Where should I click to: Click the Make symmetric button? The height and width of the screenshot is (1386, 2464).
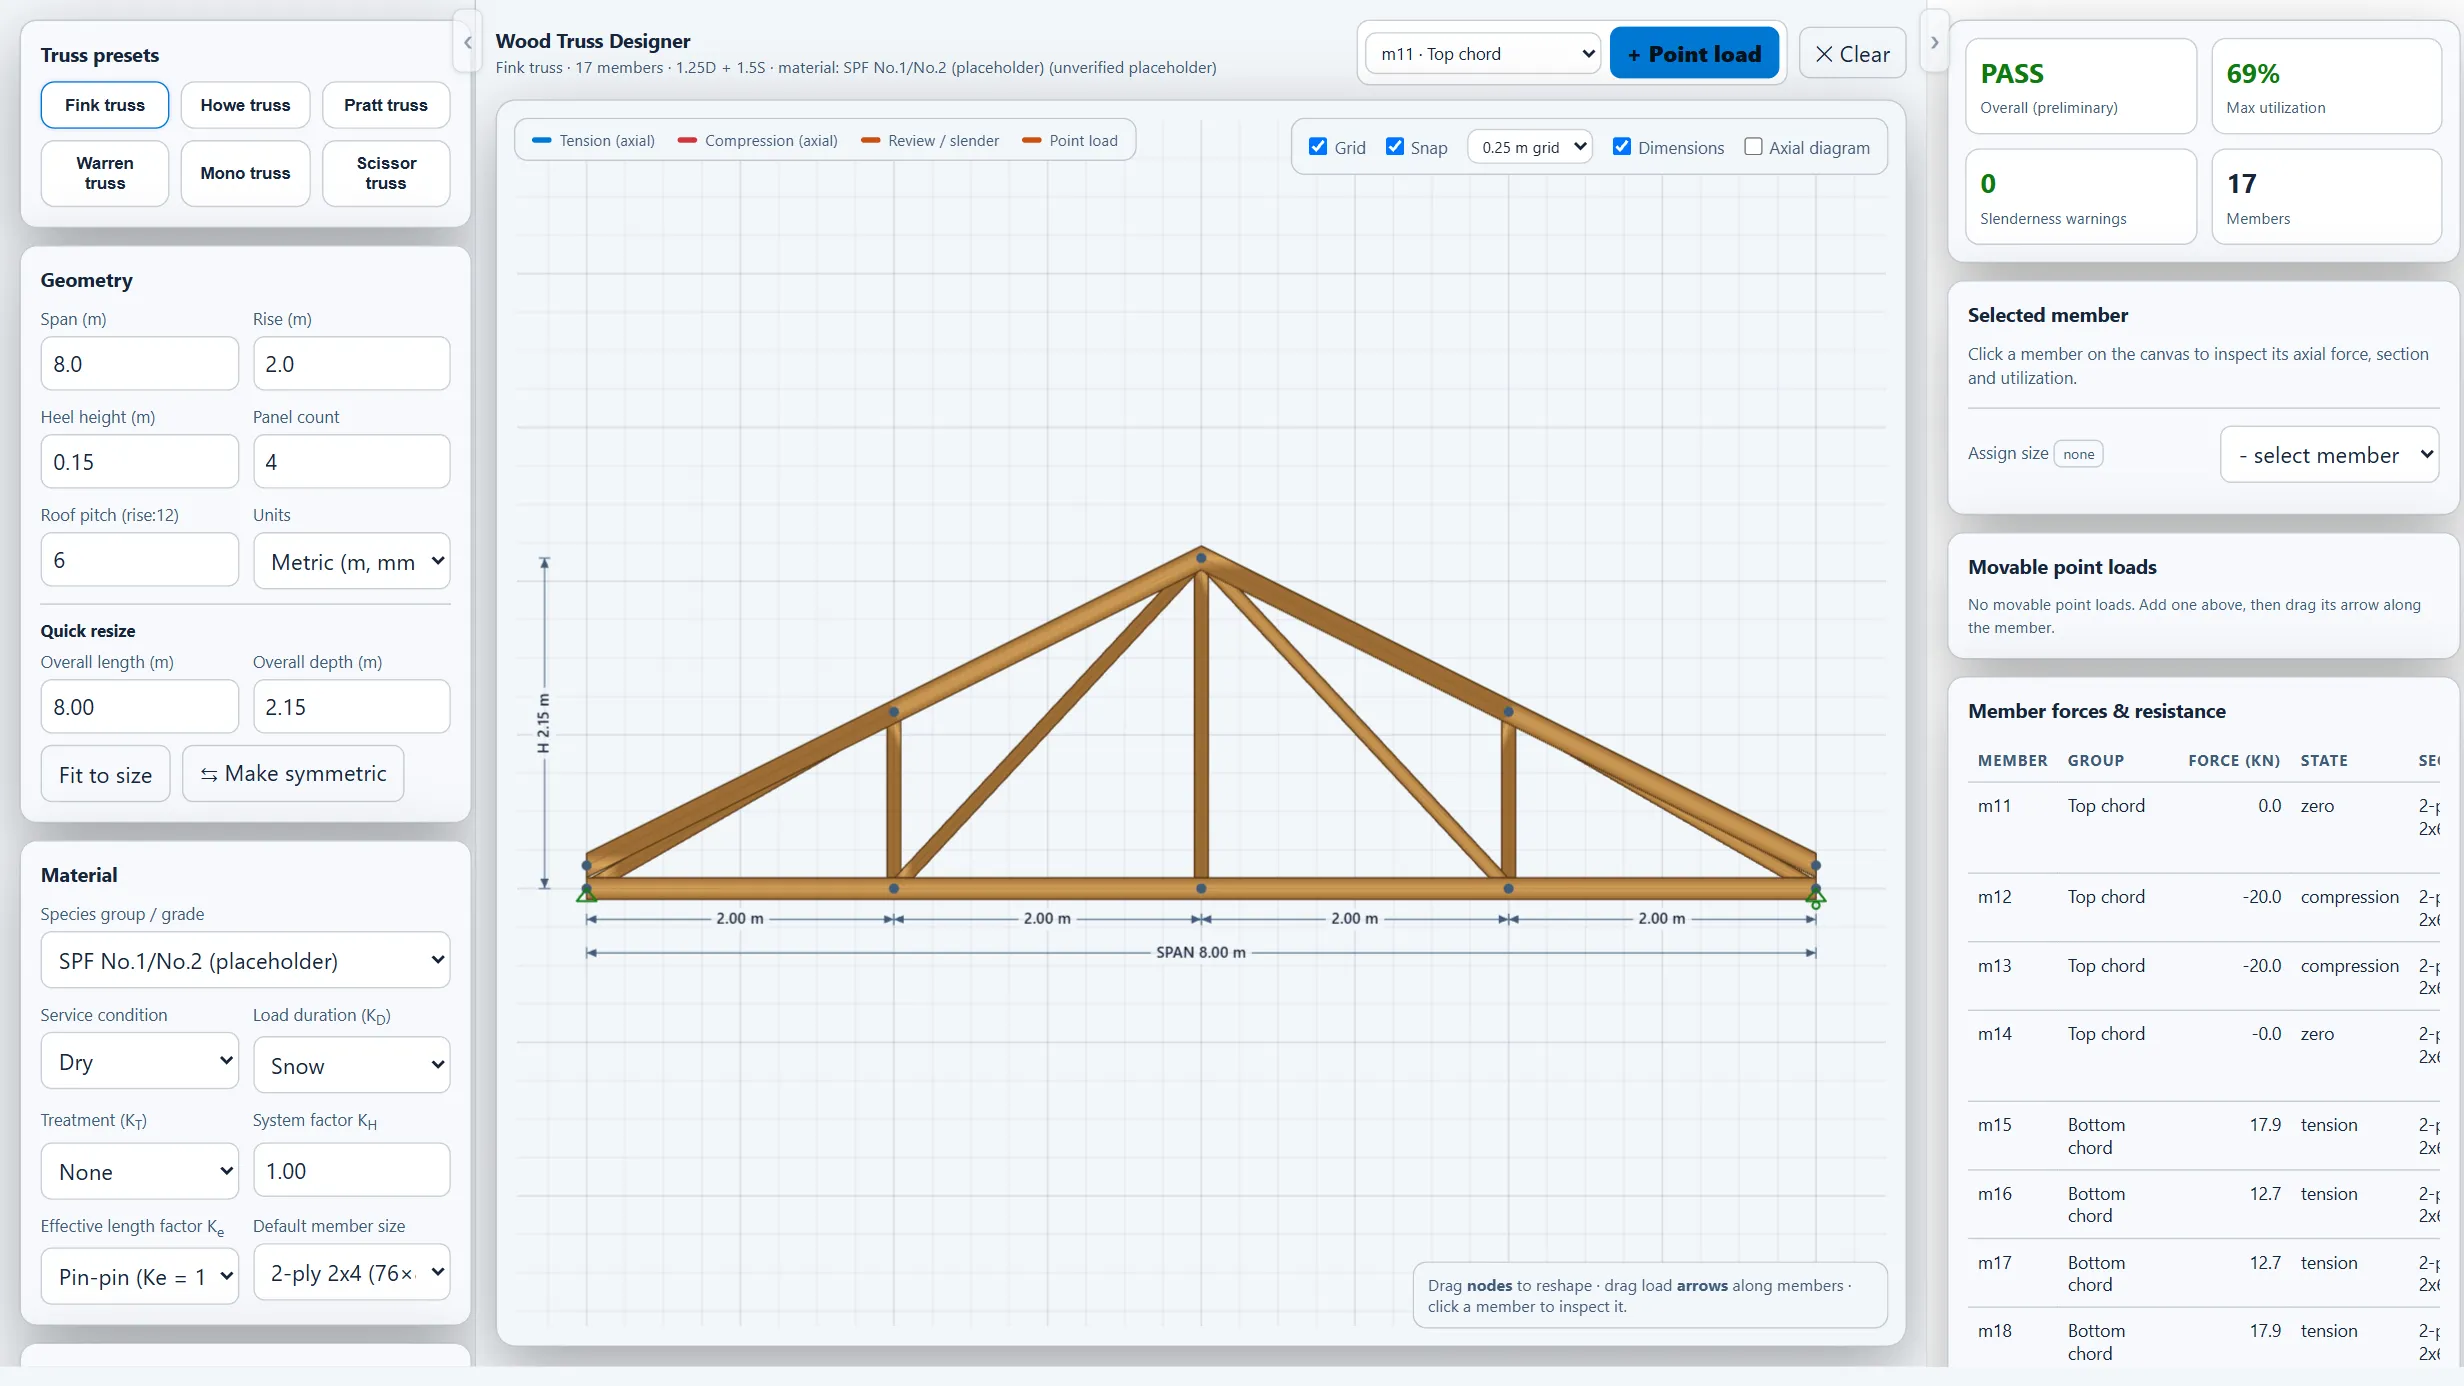click(293, 774)
